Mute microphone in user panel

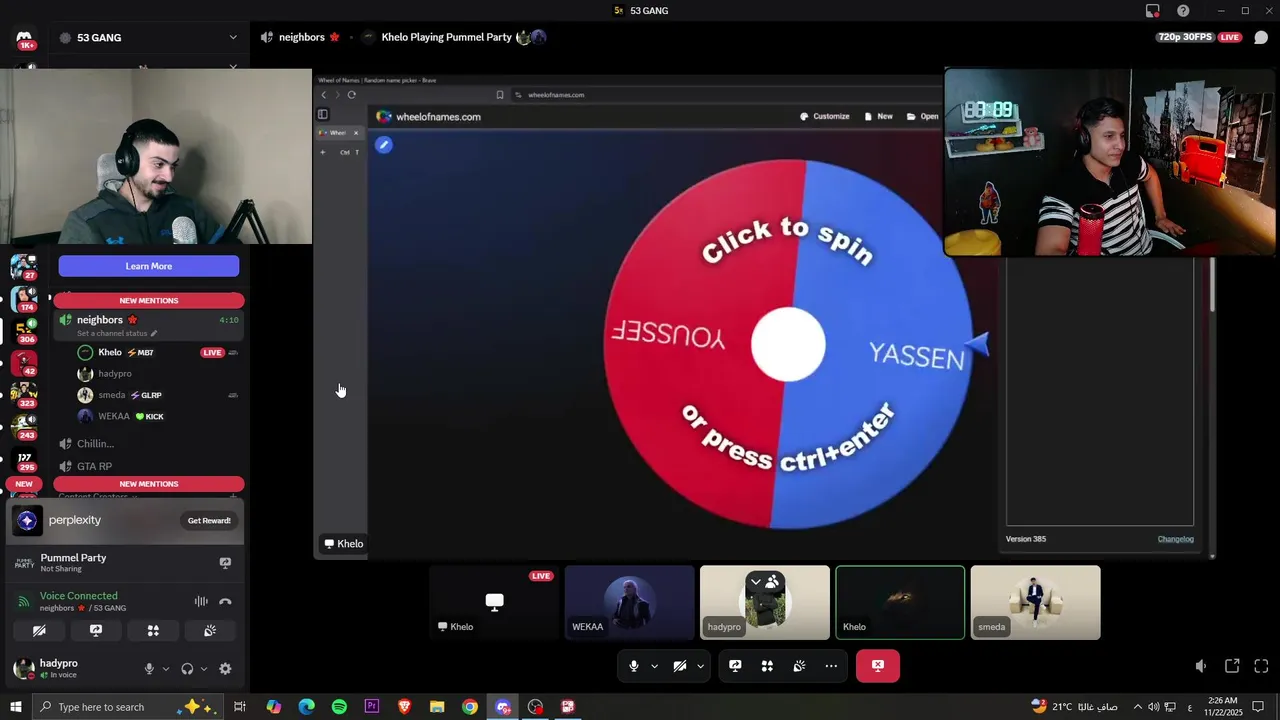click(x=149, y=669)
